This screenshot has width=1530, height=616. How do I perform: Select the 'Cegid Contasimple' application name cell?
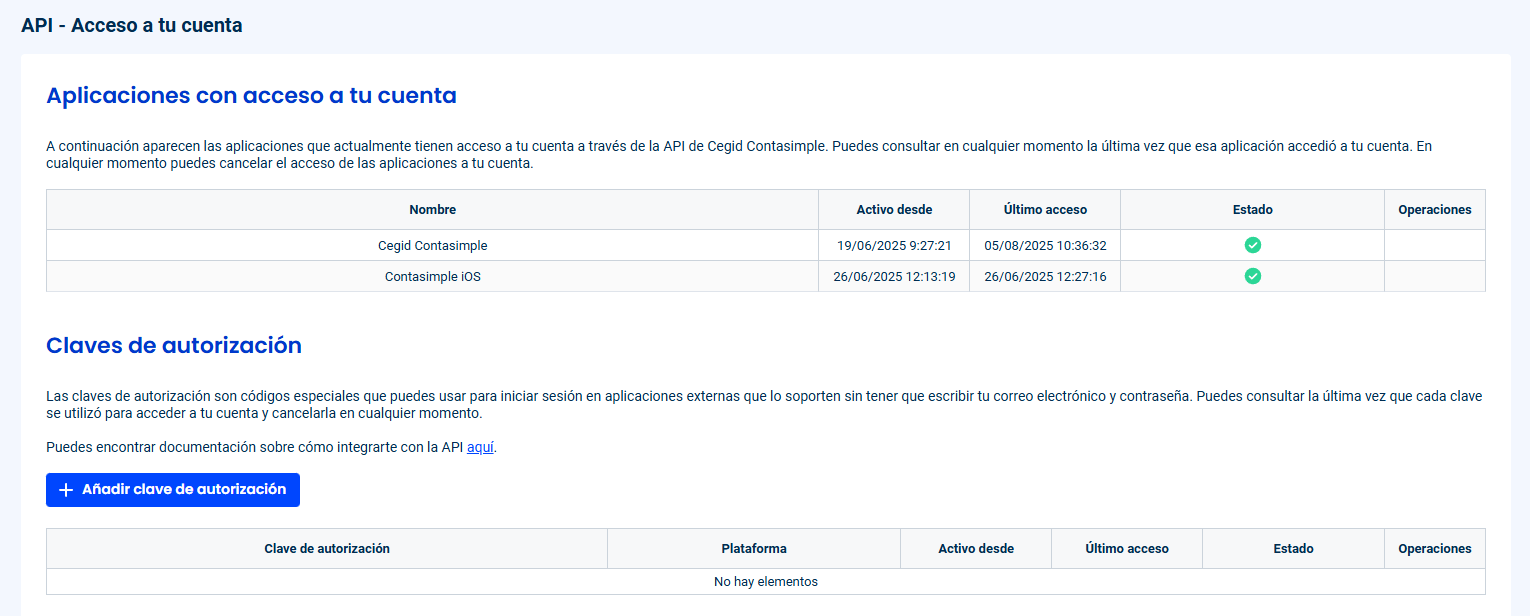(x=432, y=245)
